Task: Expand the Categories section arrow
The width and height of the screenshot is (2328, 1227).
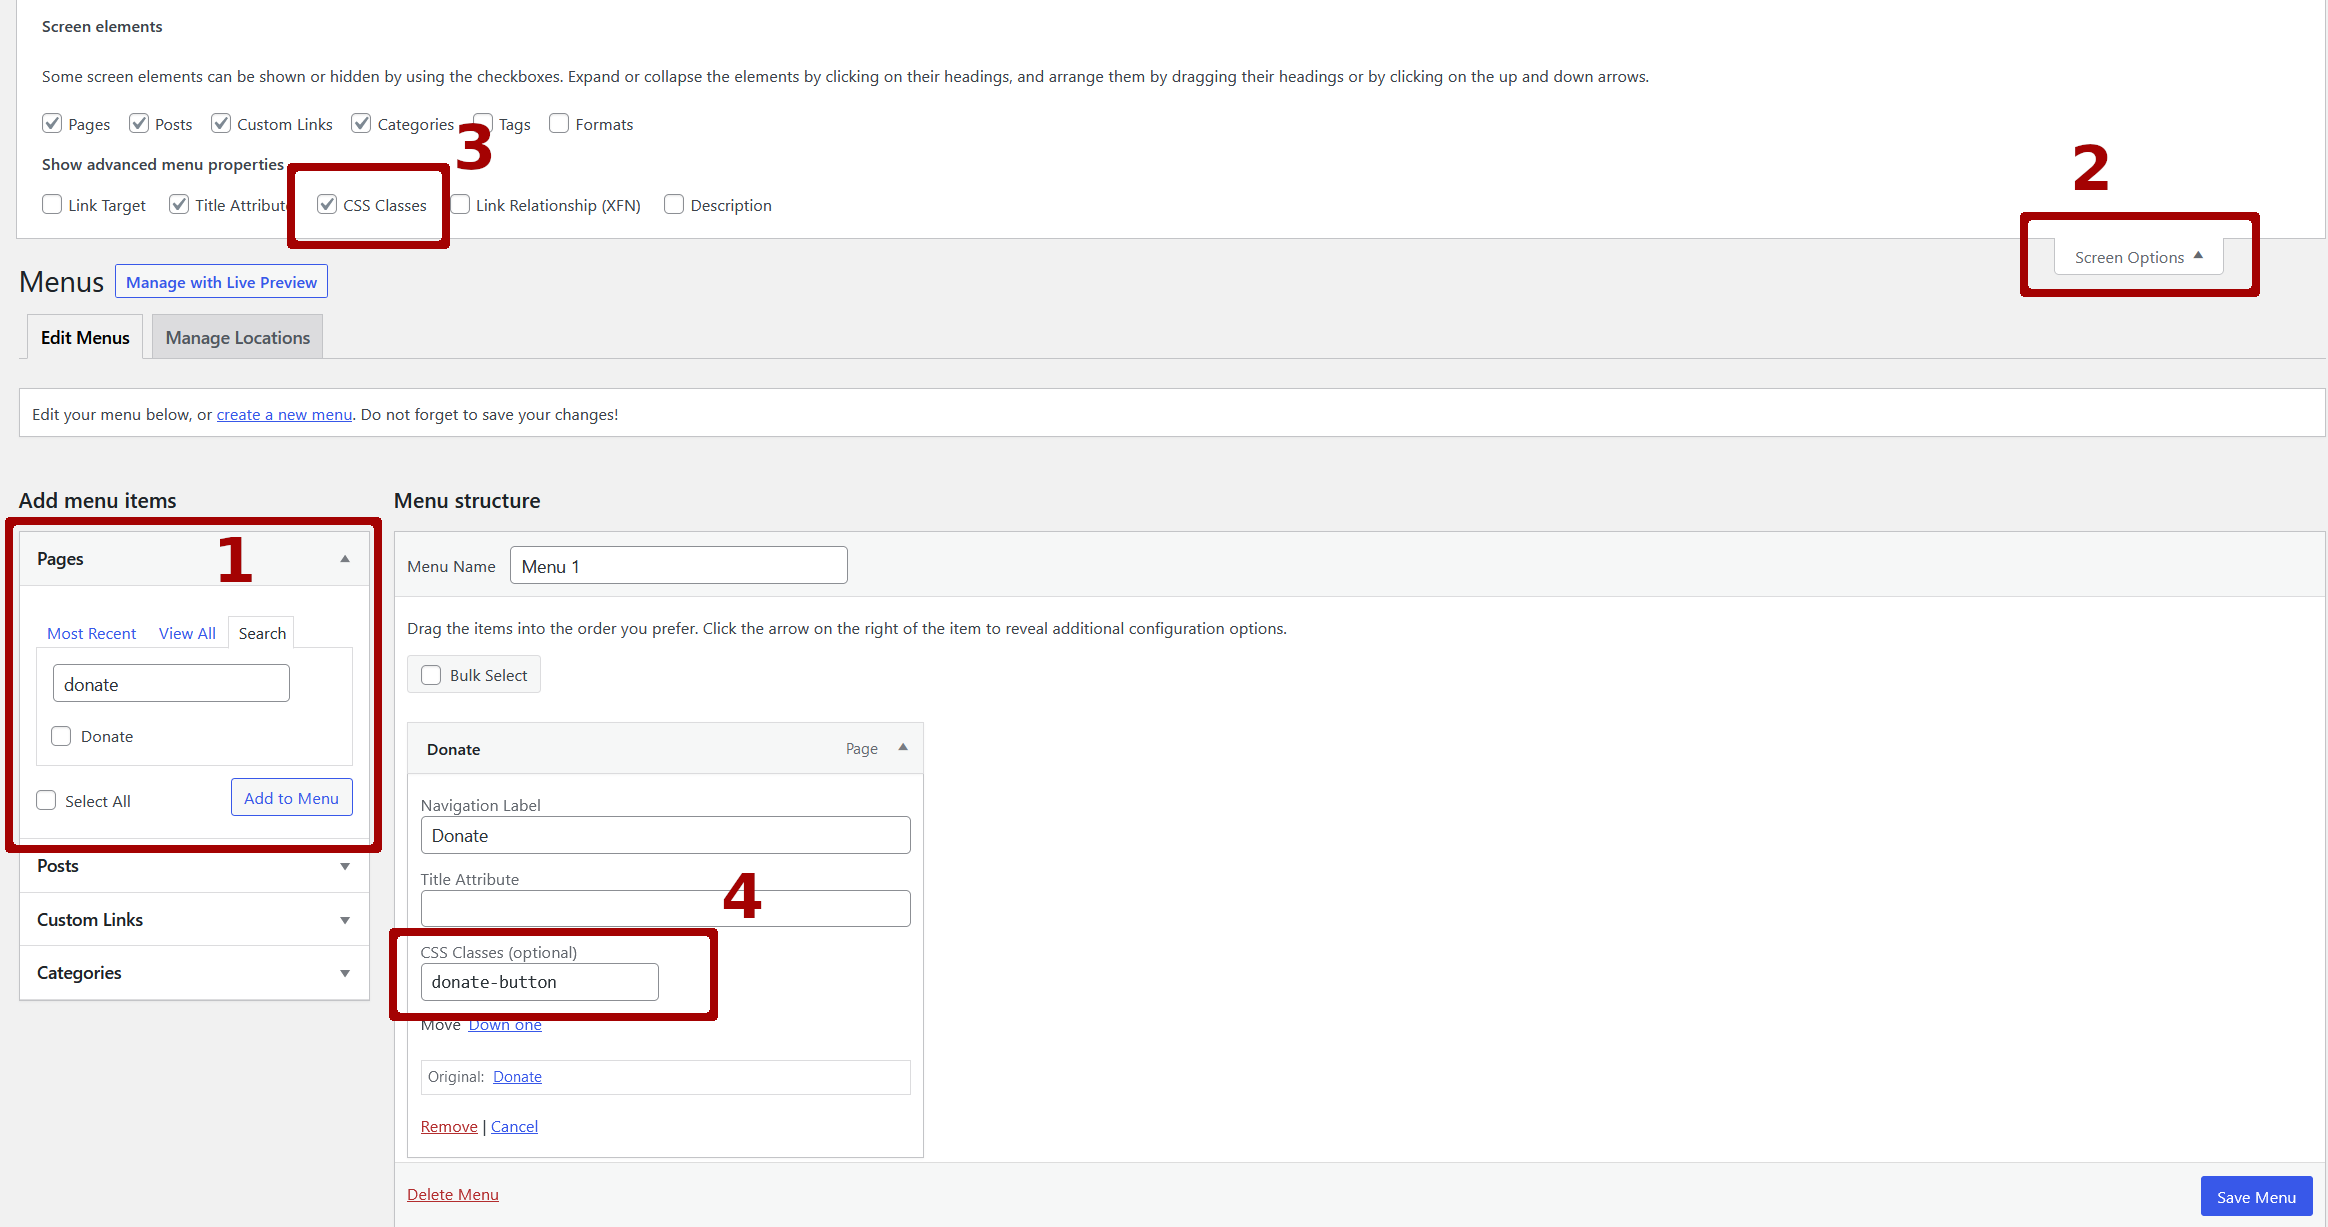Action: [x=345, y=973]
